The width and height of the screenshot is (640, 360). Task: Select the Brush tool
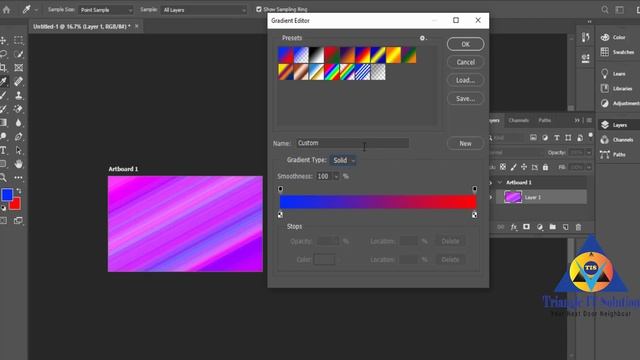click(3, 95)
